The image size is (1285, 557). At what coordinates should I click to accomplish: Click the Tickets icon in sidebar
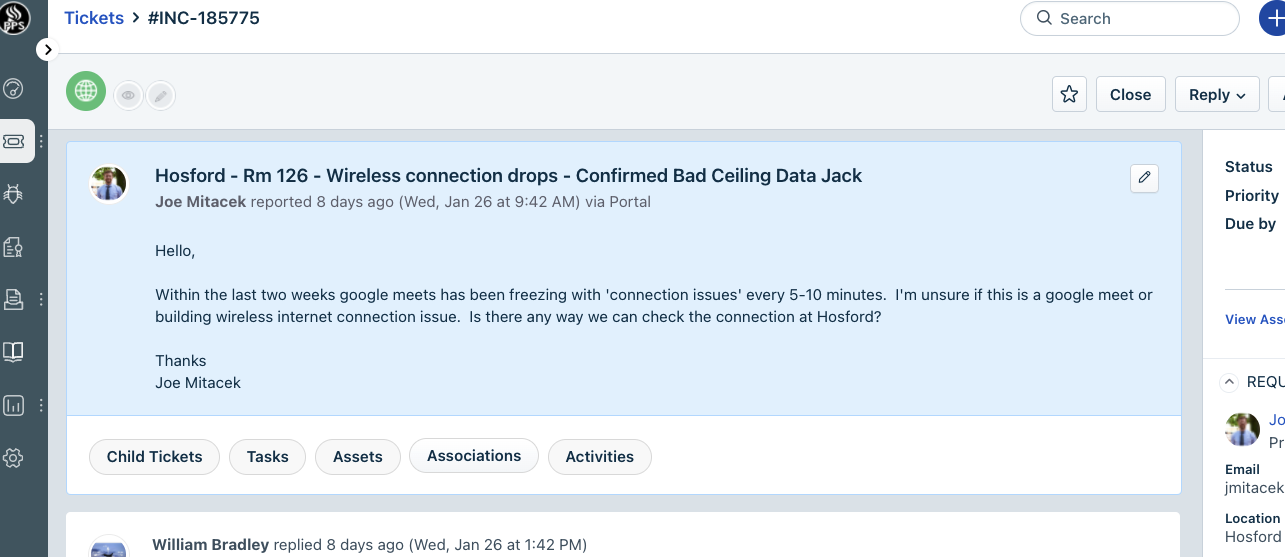pyautogui.click(x=14, y=141)
